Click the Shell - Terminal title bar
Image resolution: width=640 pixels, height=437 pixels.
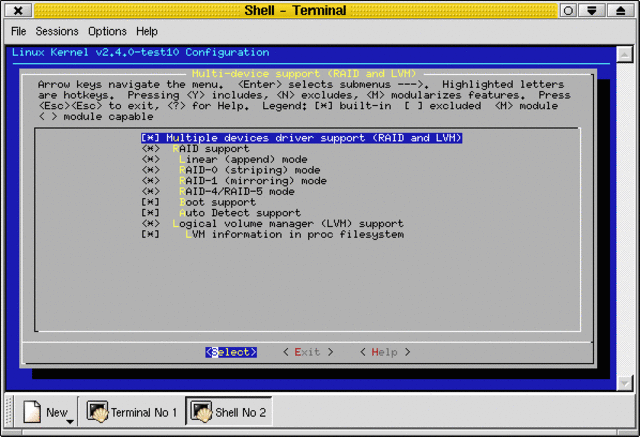(296, 10)
